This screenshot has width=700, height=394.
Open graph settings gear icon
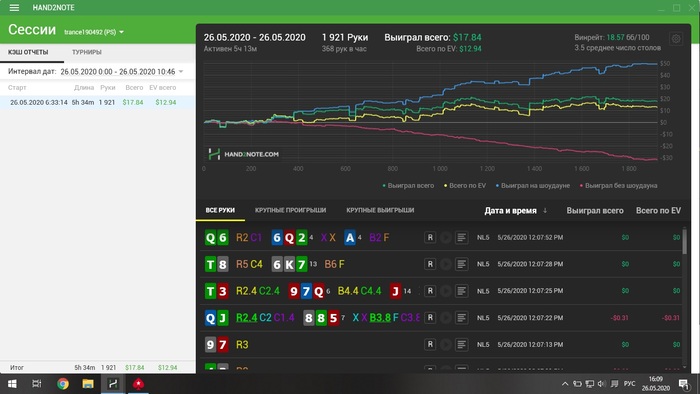[676, 39]
